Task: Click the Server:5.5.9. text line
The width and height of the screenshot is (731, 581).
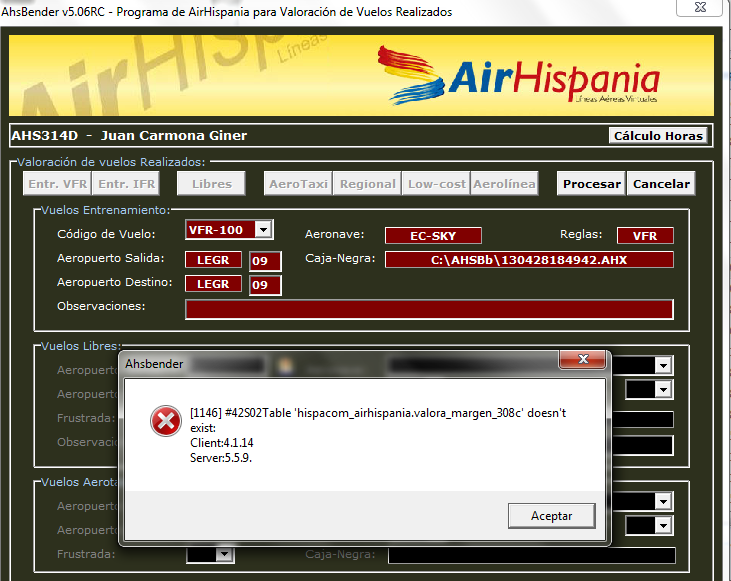Action: 221,458
